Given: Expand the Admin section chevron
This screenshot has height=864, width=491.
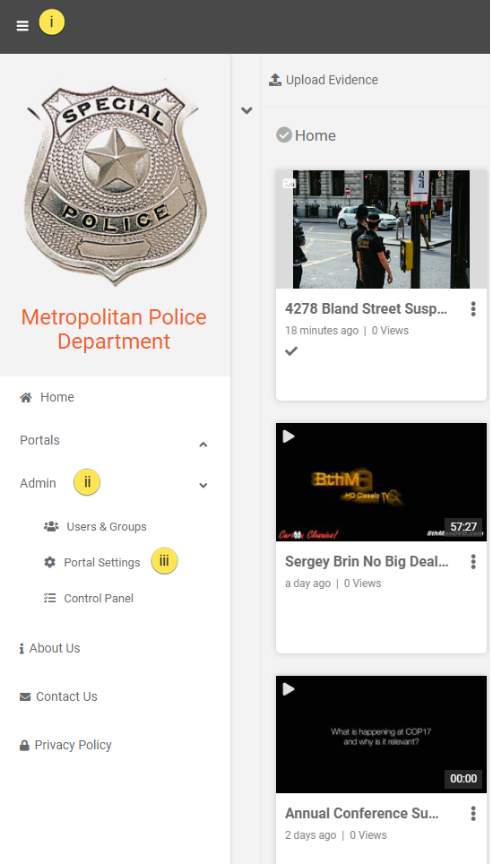Looking at the screenshot, I should click(203, 485).
